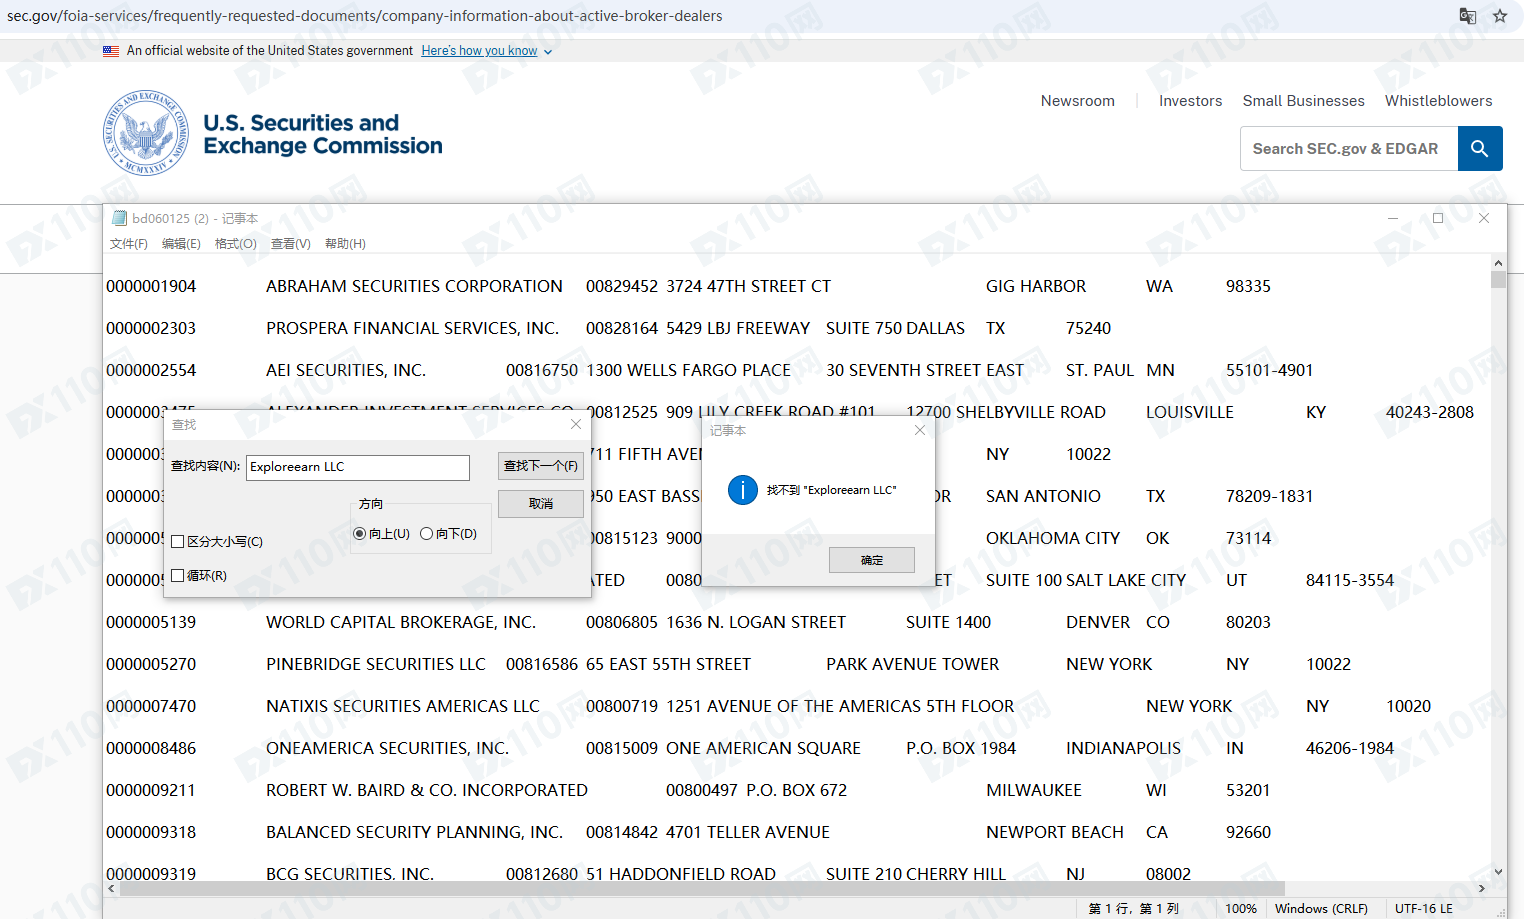The height and width of the screenshot is (919, 1524).
Task: Minimize the Notepad window
Action: click(1393, 218)
